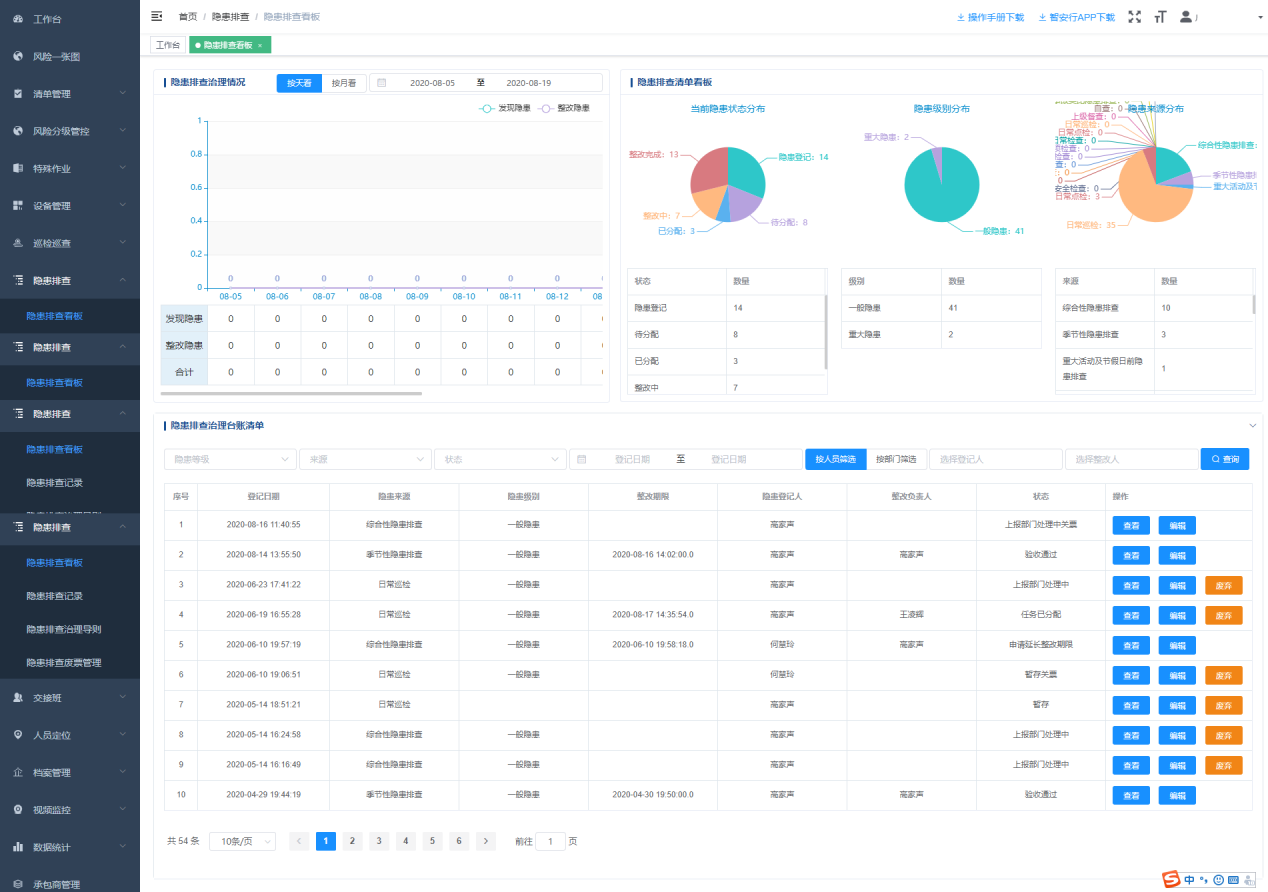Open the 来源 filter dropdown
Screen dimensions: 1268x892
pyautogui.click(x=365, y=459)
